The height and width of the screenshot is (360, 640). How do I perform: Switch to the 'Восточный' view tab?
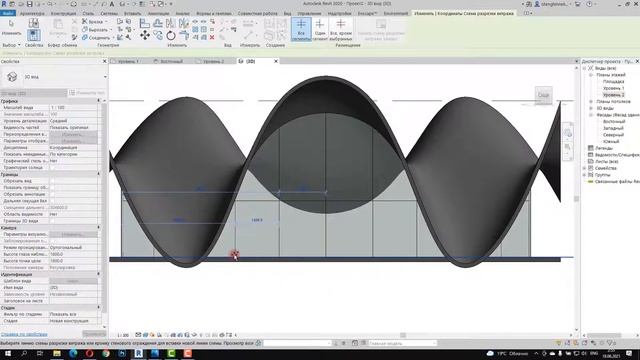[171, 61]
